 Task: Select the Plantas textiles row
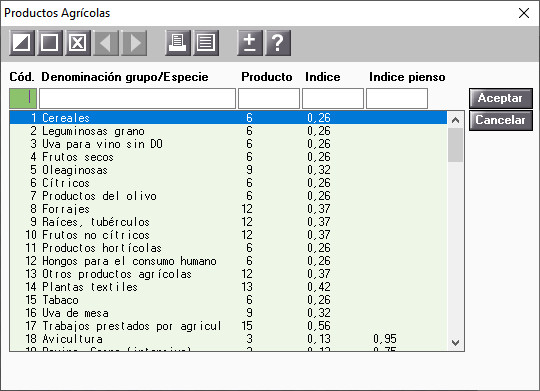(x=228, y=287)
